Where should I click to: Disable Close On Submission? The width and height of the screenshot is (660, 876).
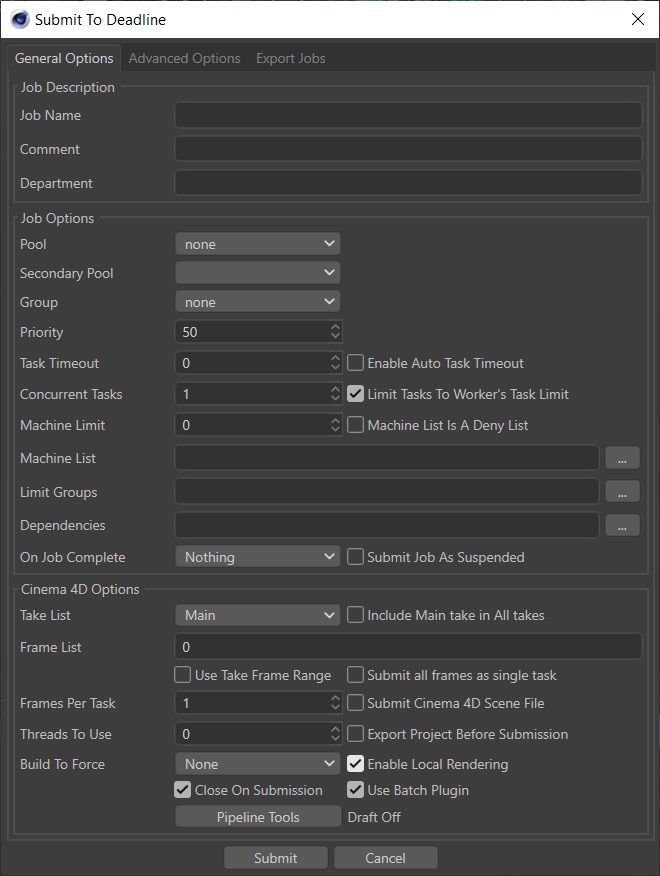(182, 789)
